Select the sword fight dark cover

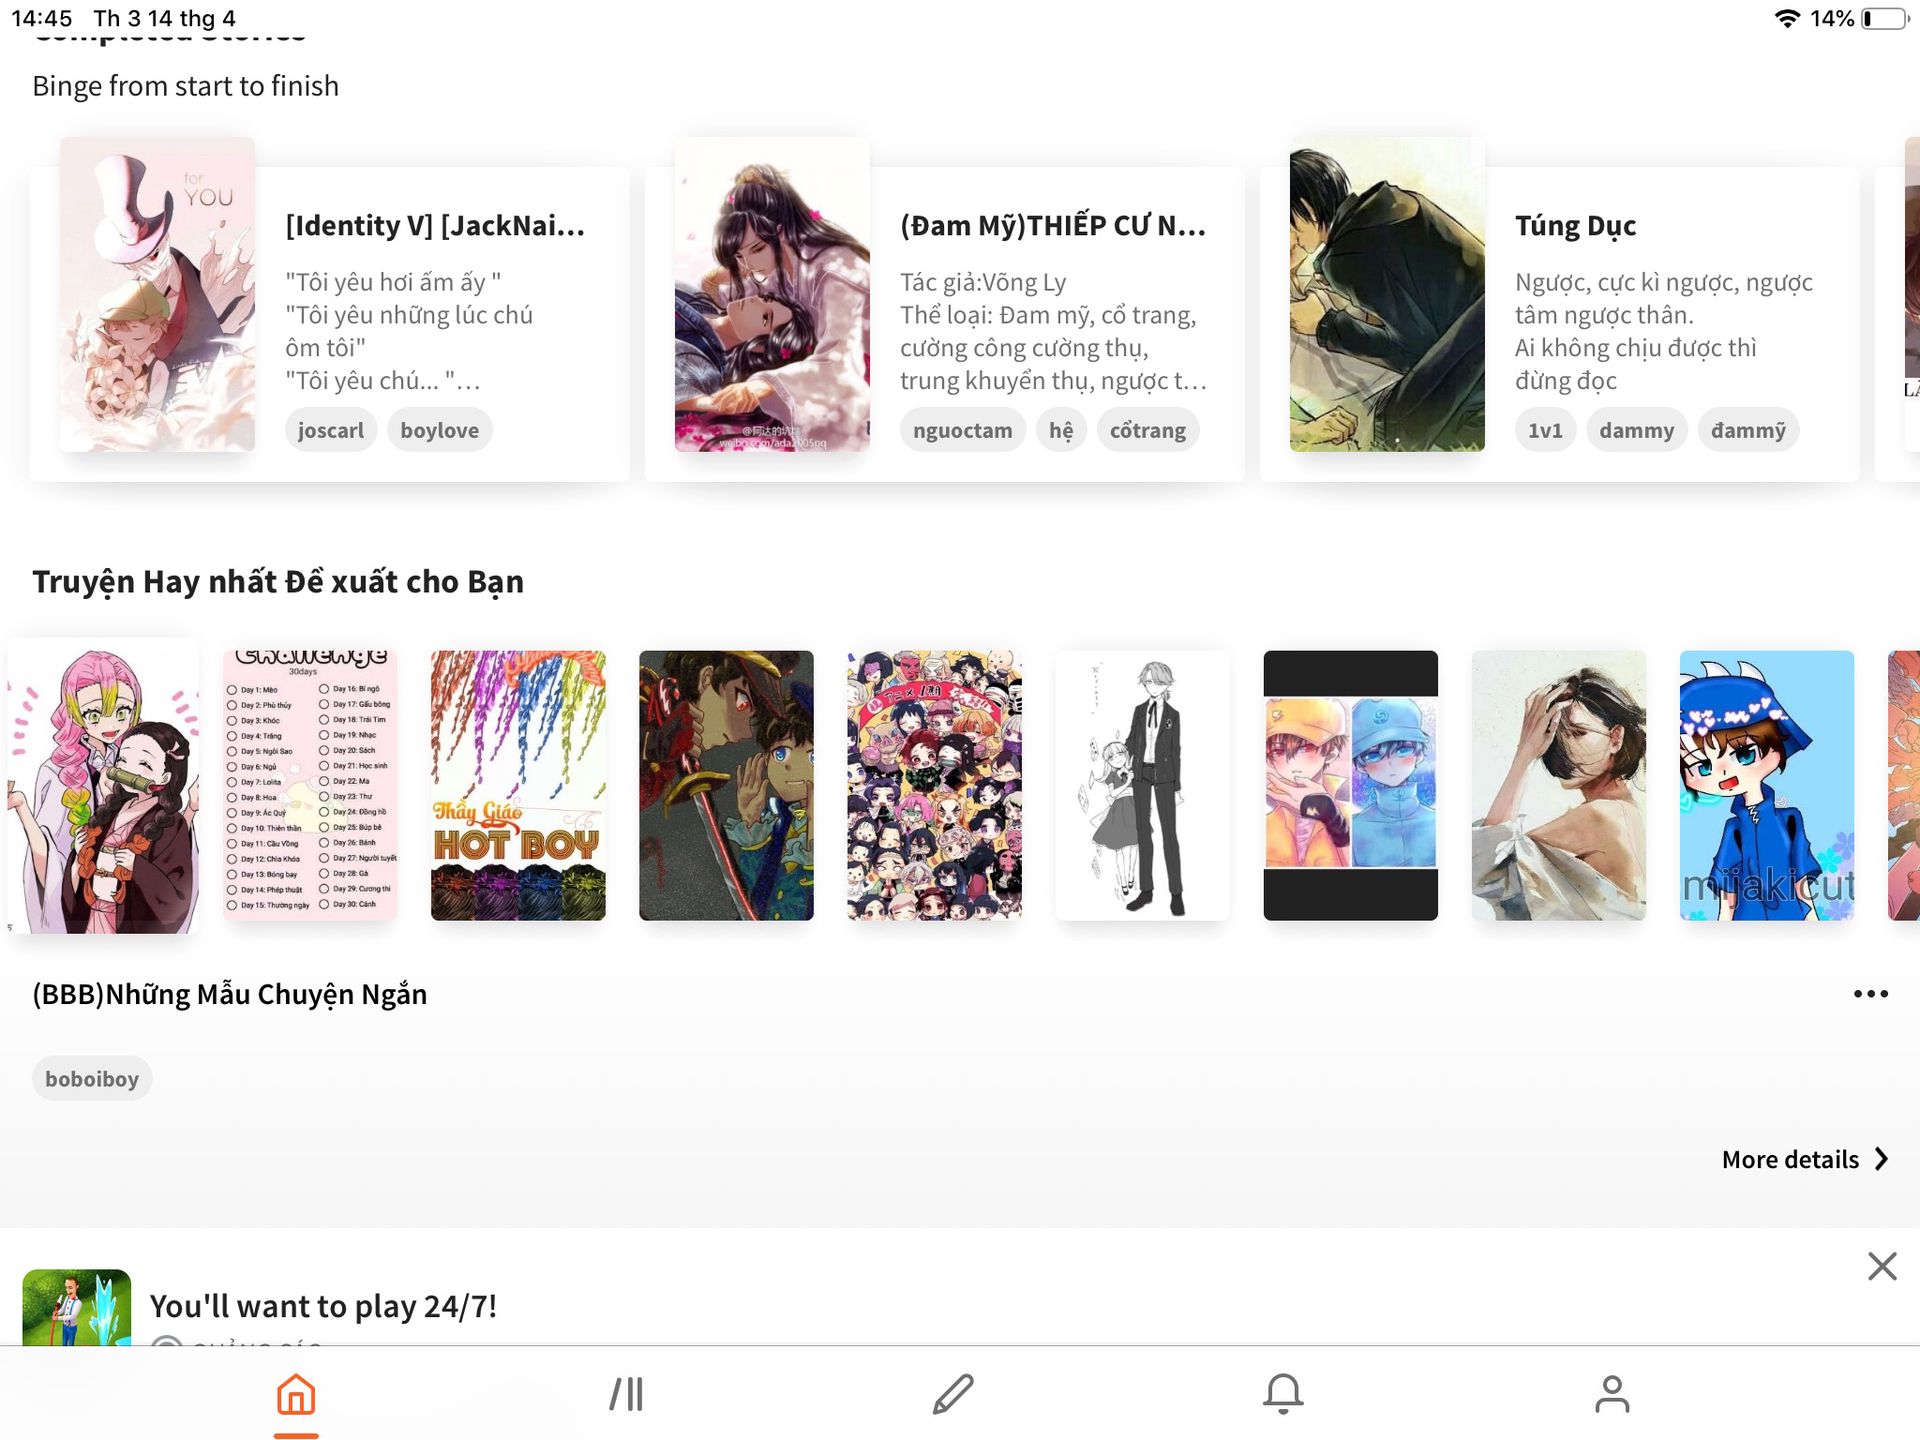click(726, 786)
